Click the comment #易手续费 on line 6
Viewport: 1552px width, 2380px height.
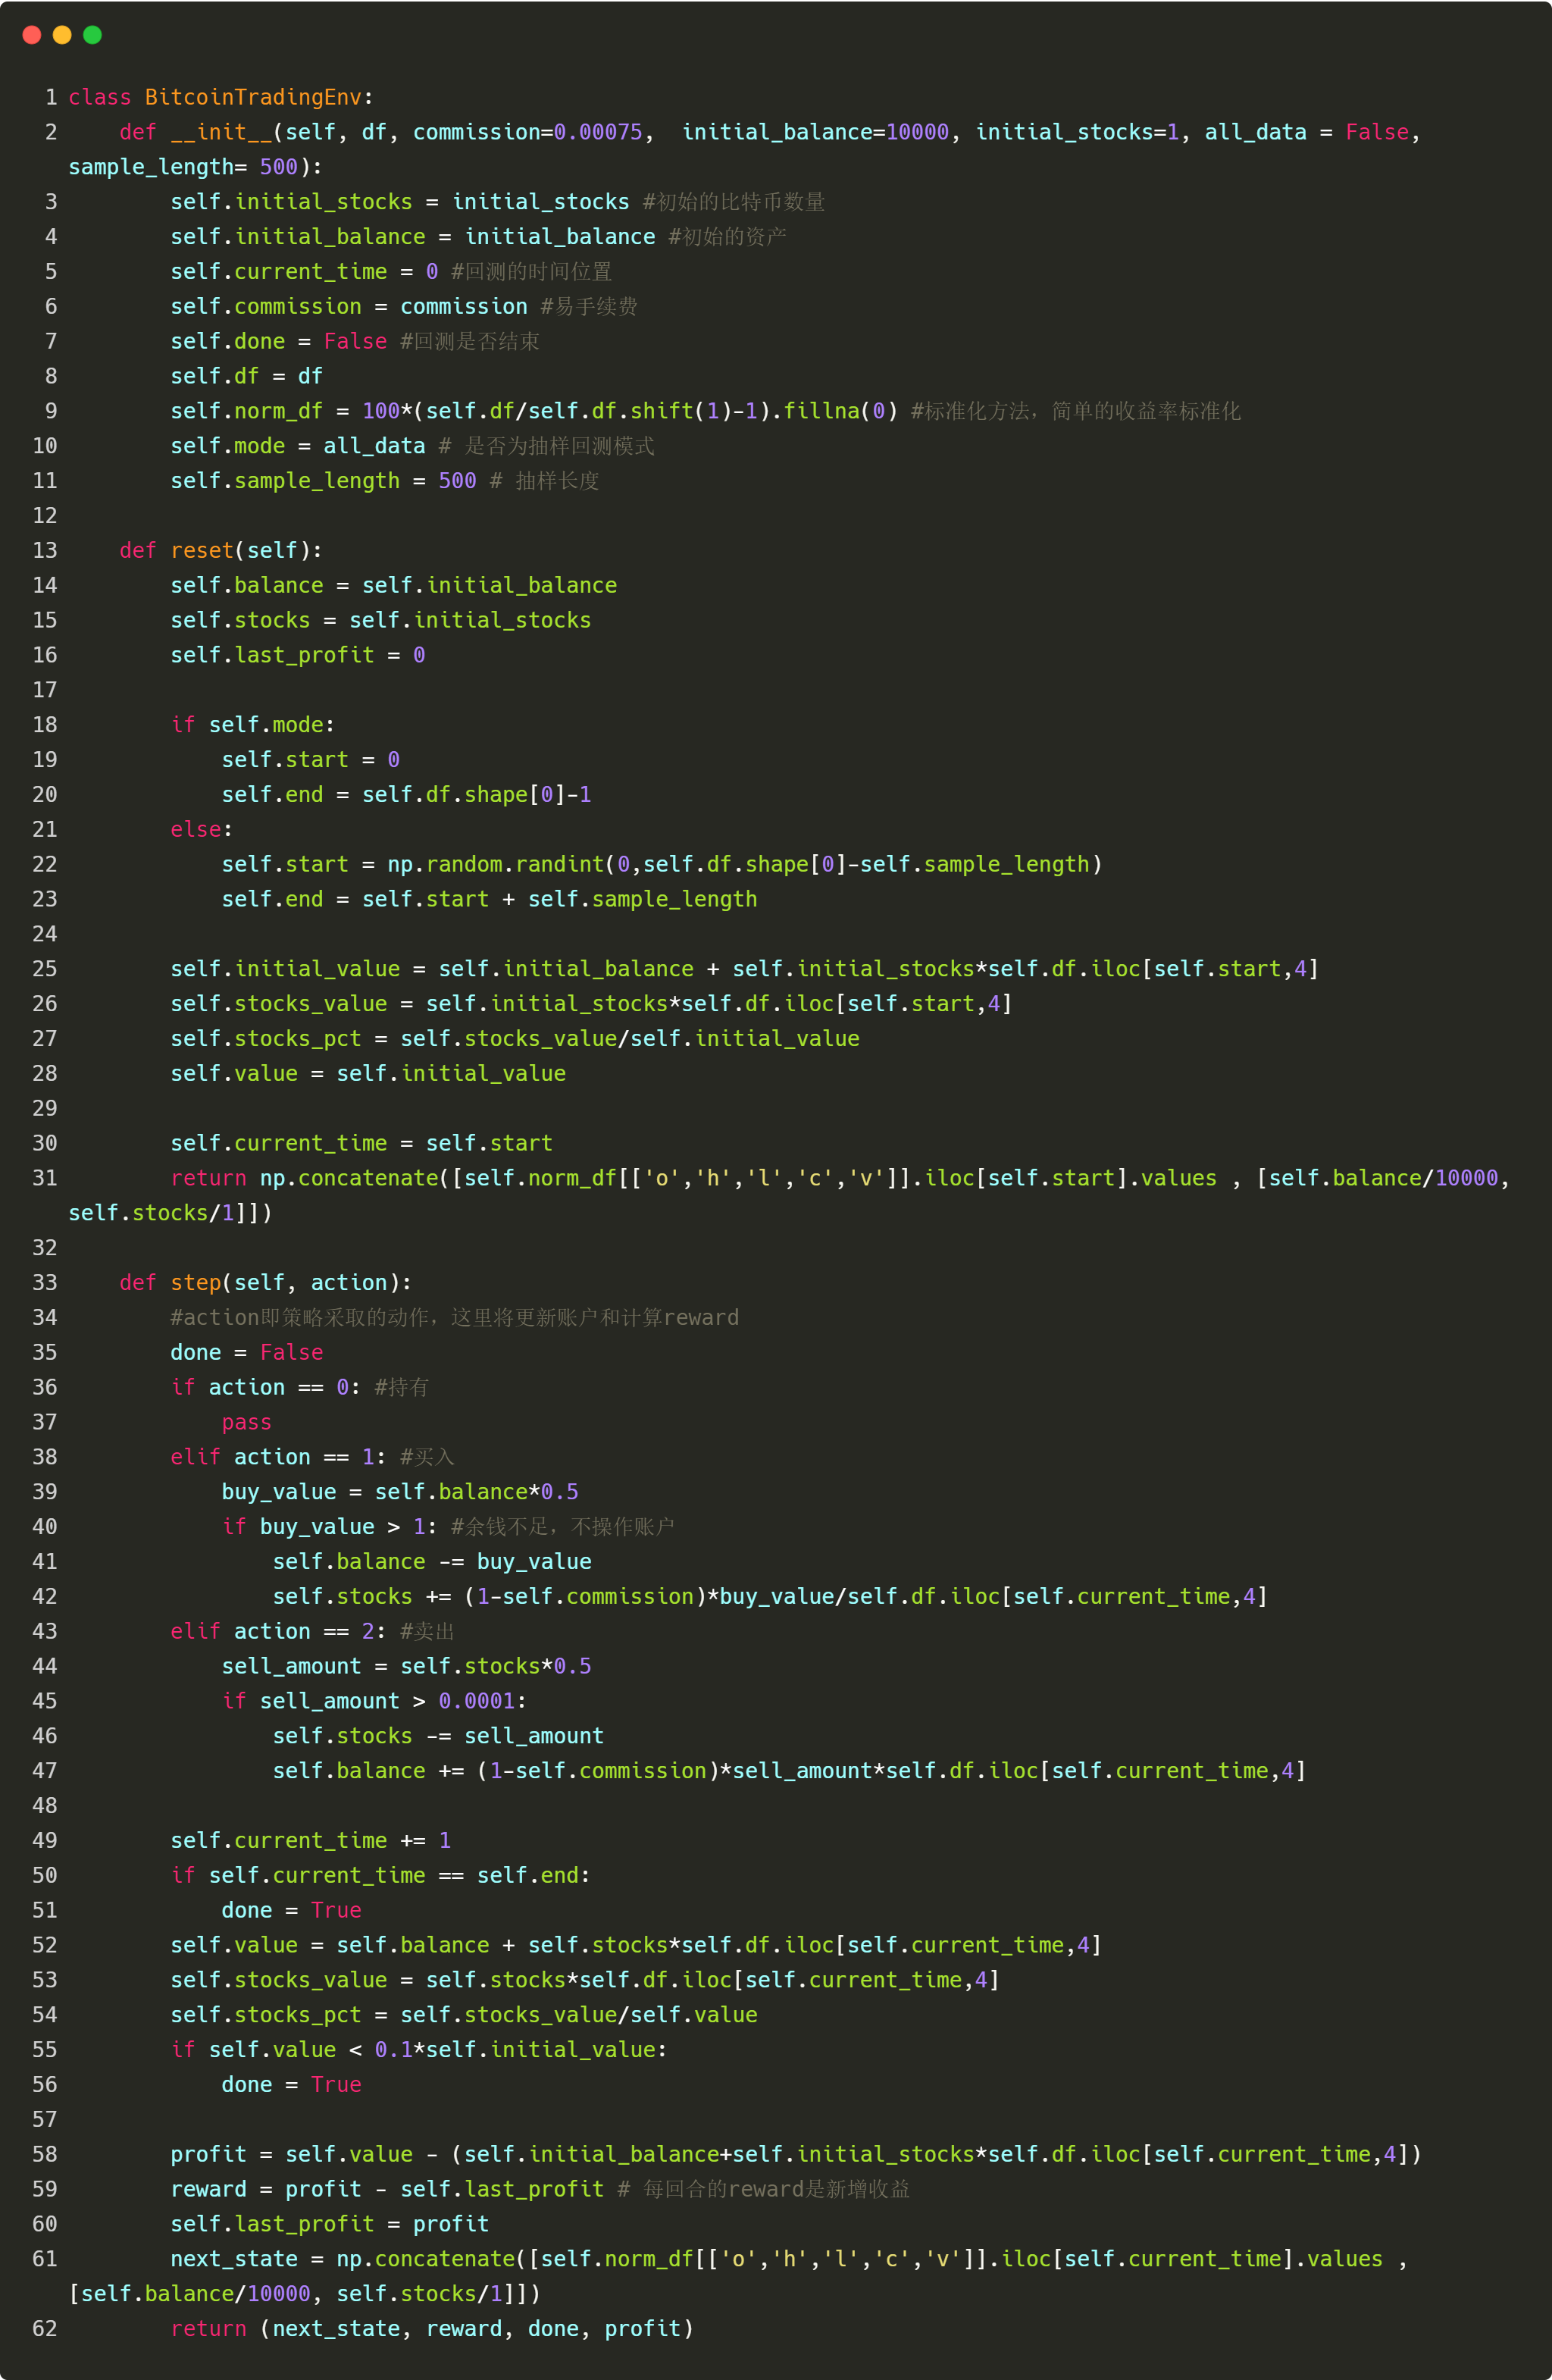tap(589, 307)
